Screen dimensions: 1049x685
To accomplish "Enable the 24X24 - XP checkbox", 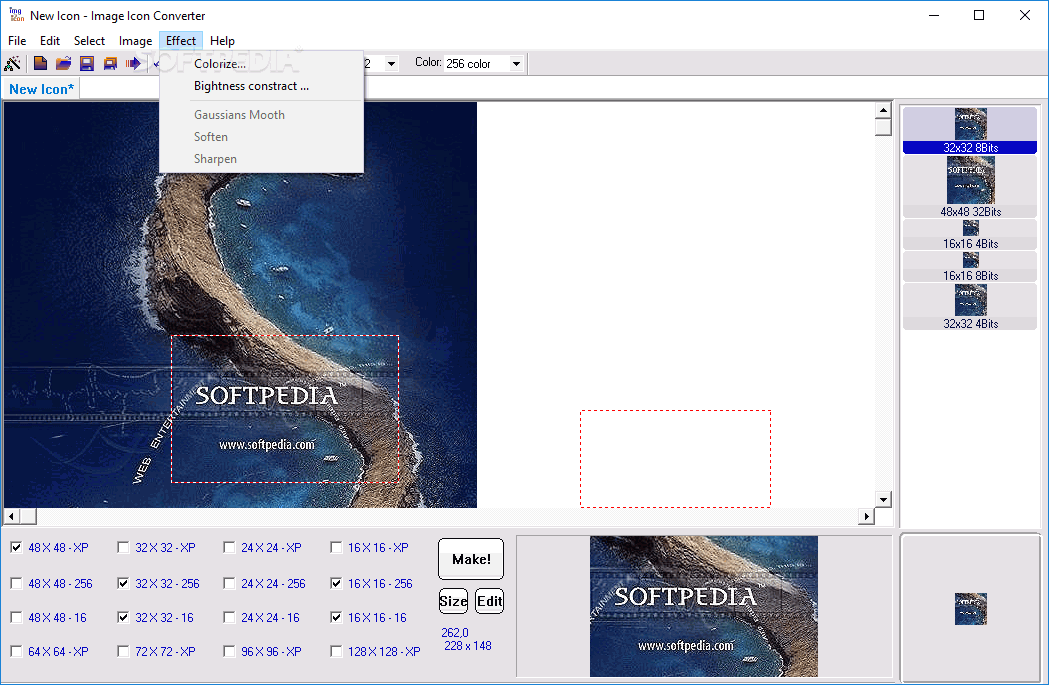I will 229,548.
